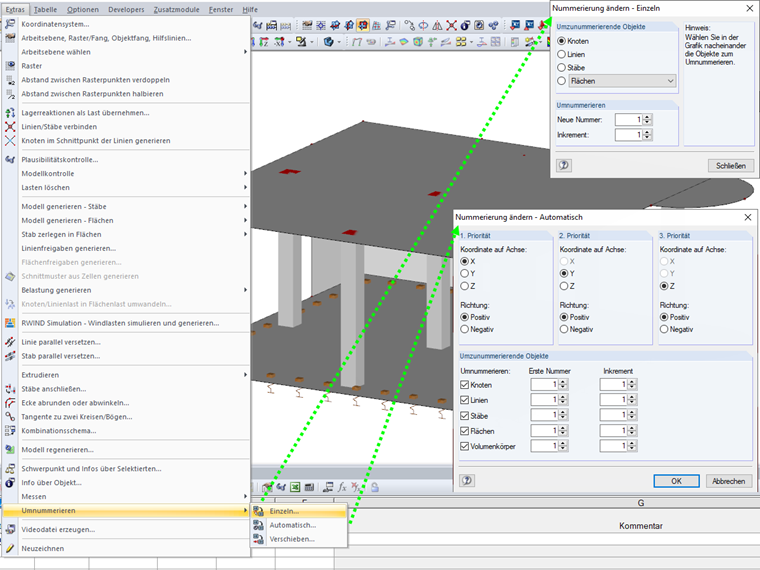
Task: Click the Einzeln submenu icon
Action: 259,511
